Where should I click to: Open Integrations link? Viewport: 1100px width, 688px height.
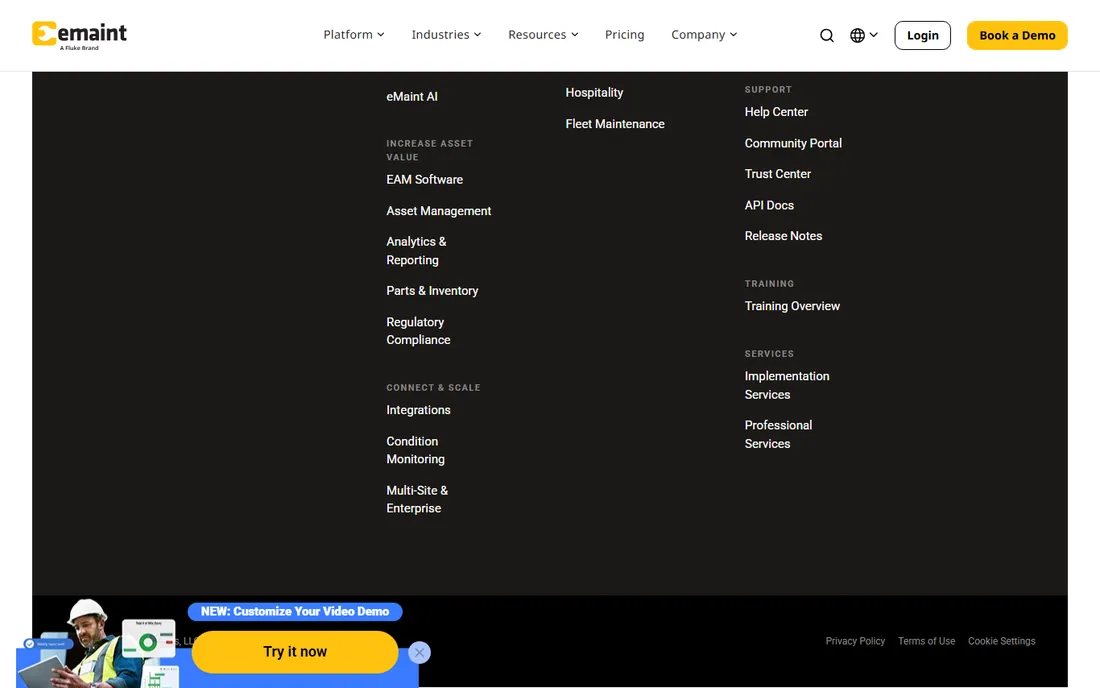pos(418,410)
